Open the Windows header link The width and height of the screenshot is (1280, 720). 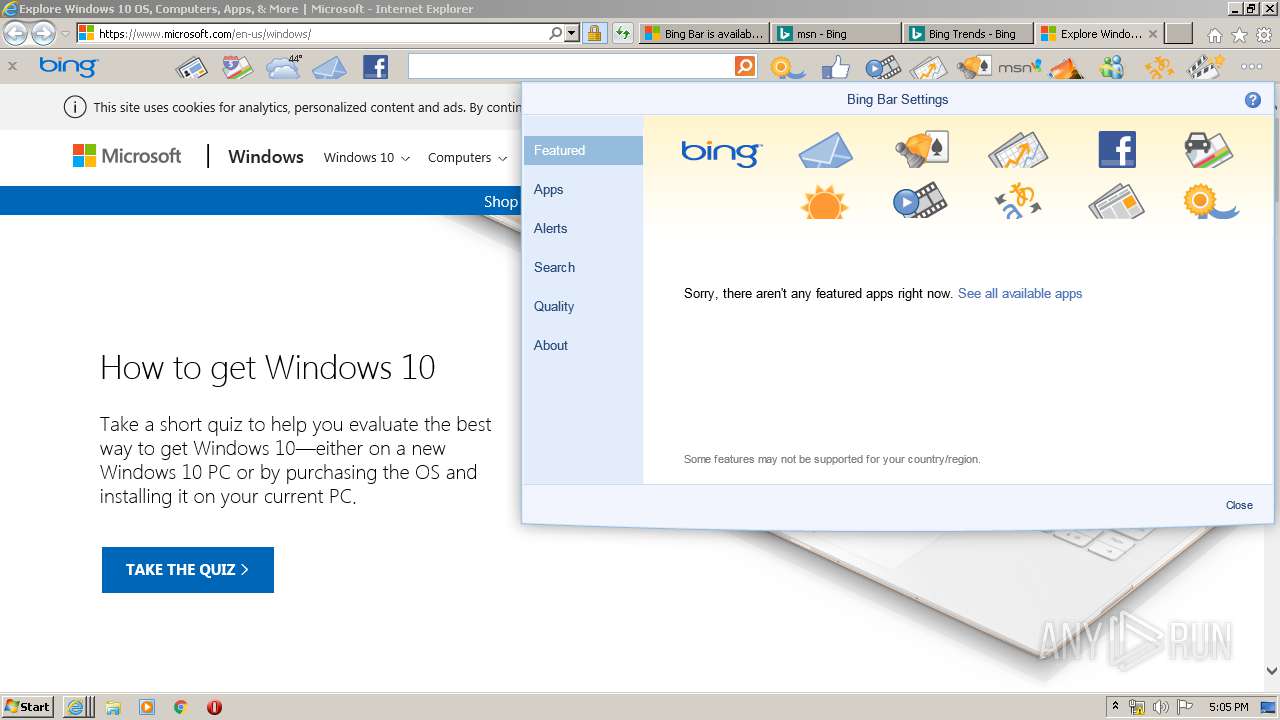[x=266, y=157]
